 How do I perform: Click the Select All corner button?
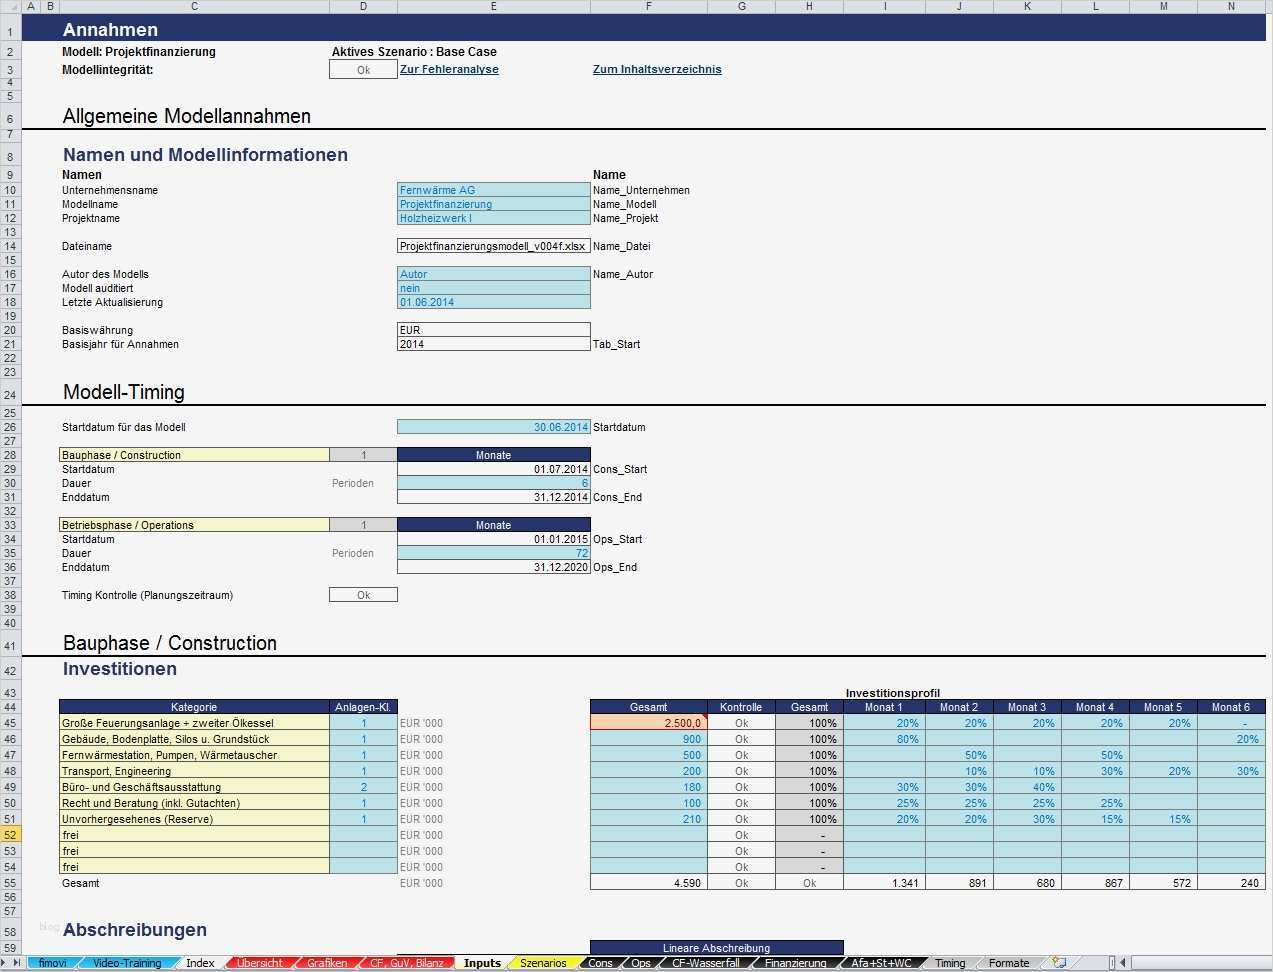[x=10, y=6]
